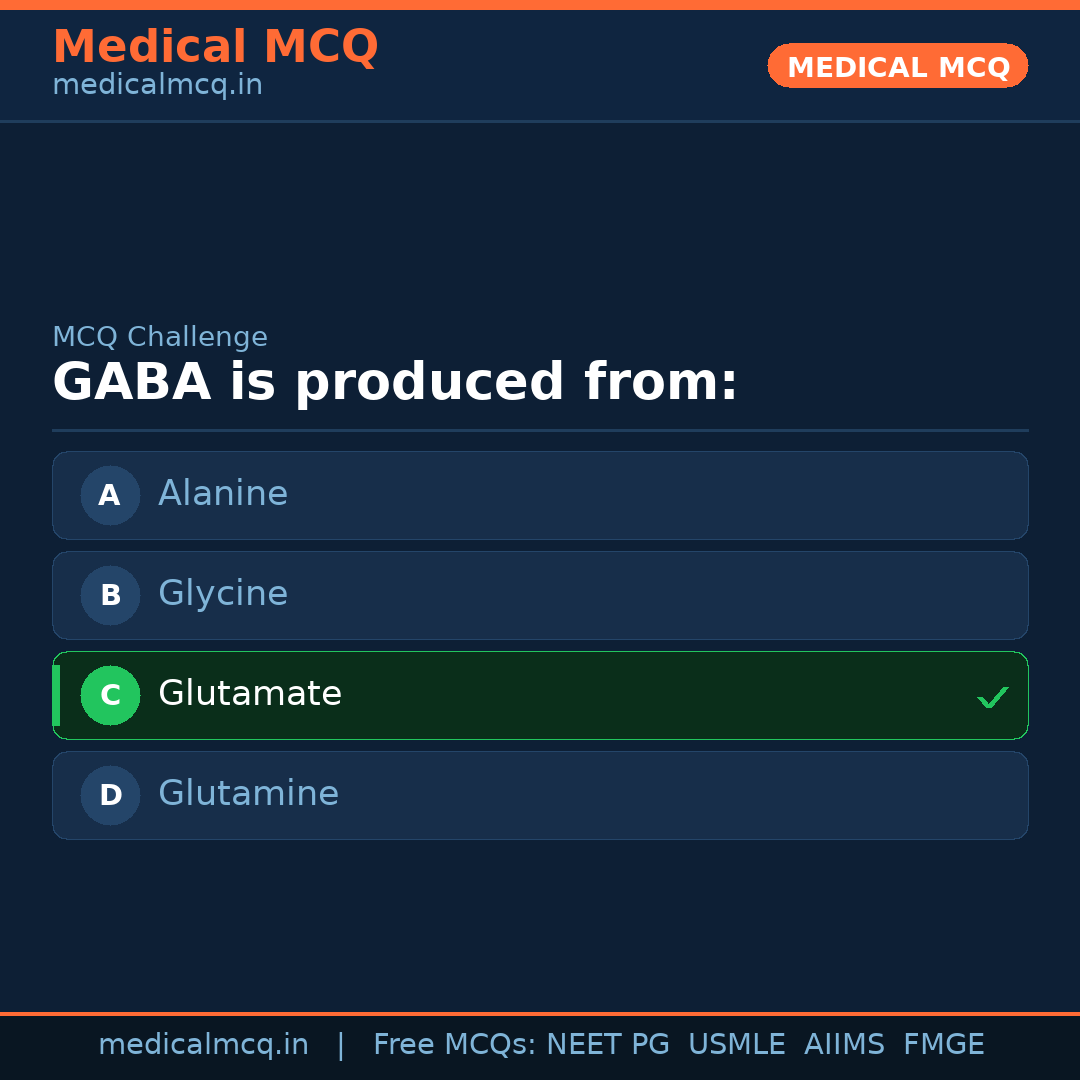Choose the Glycine answer text
This screenshot has width=1080, height=1080.
coord(223,594)
